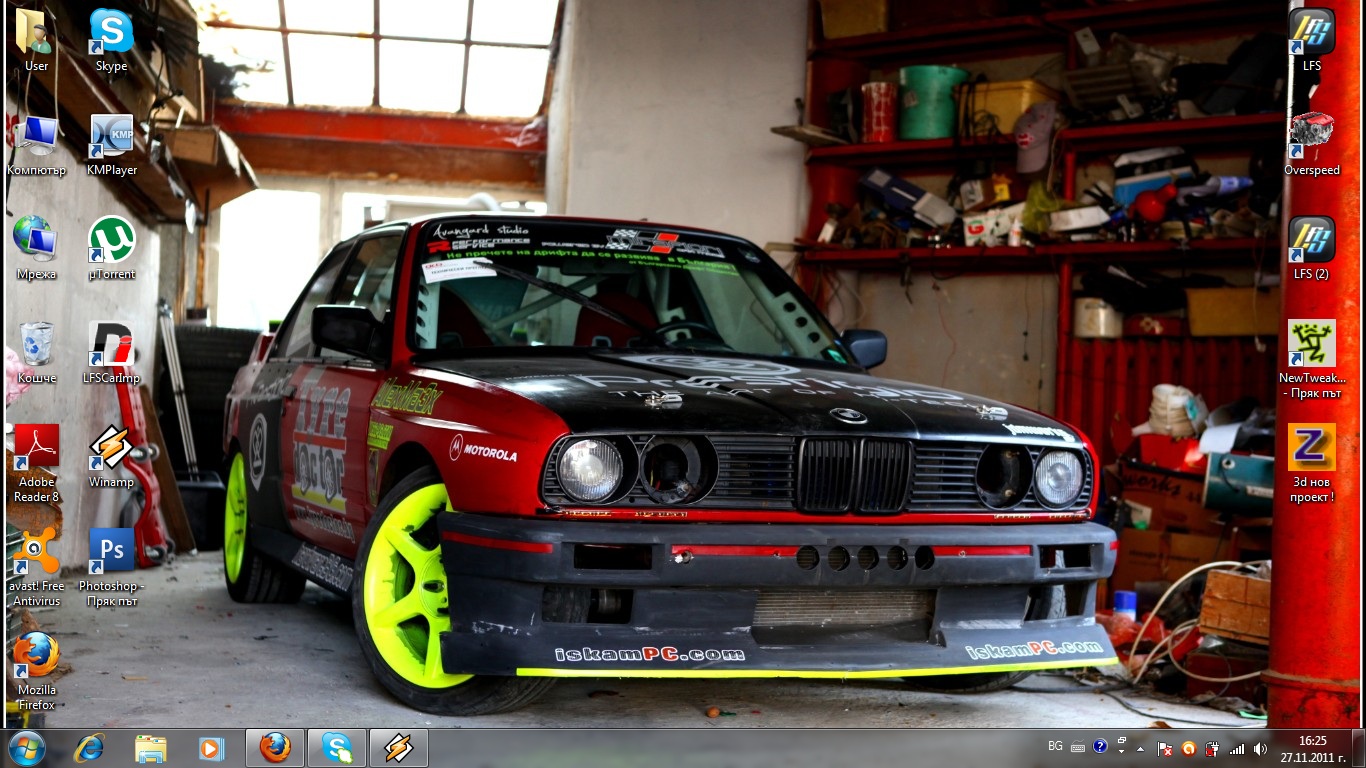Open language bar options small arrow
Screen dimensions: 1366x768
pos(1122,751)
